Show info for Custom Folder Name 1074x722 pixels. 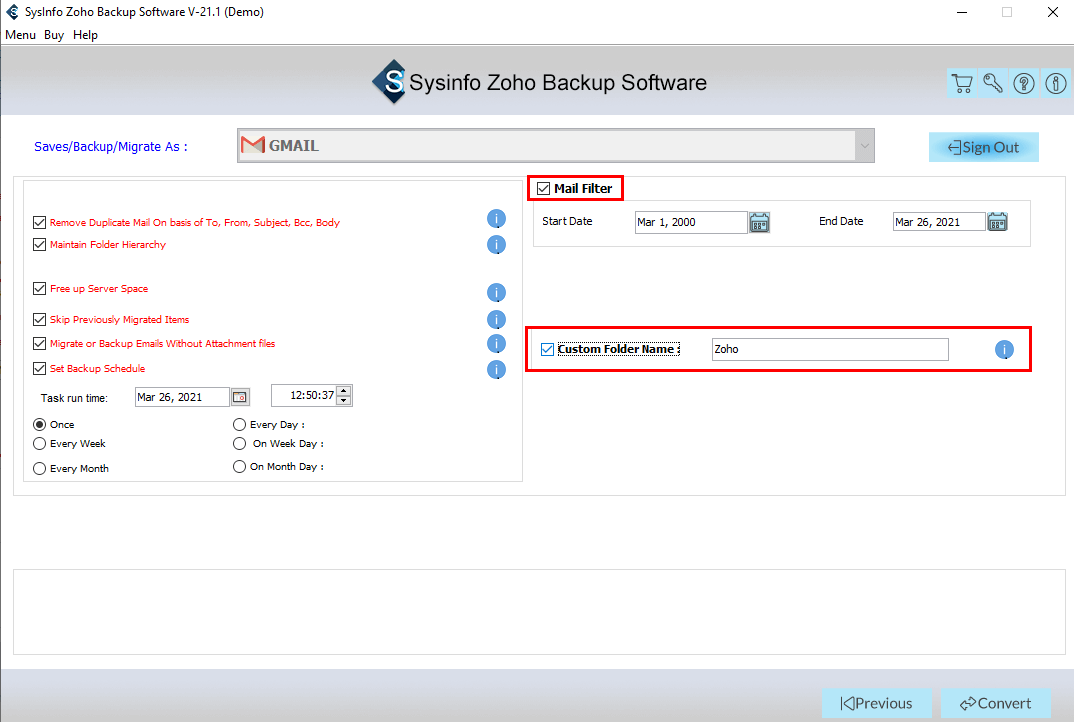pos(1004,349)
